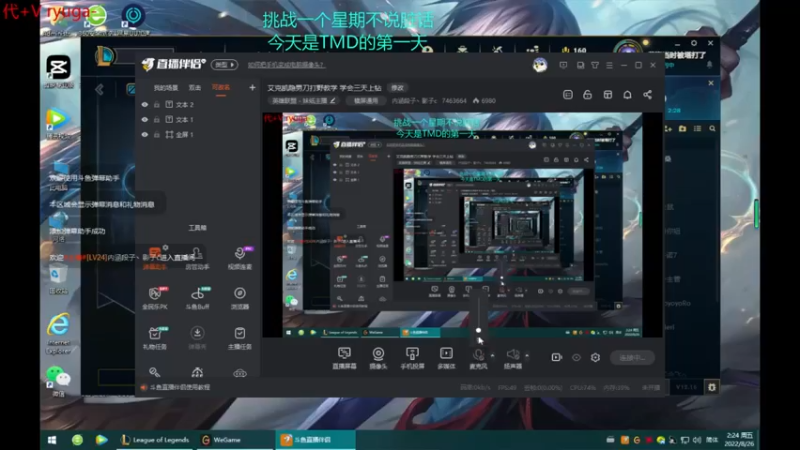Switch mode with the pill button beside logo

pos(224,65)
